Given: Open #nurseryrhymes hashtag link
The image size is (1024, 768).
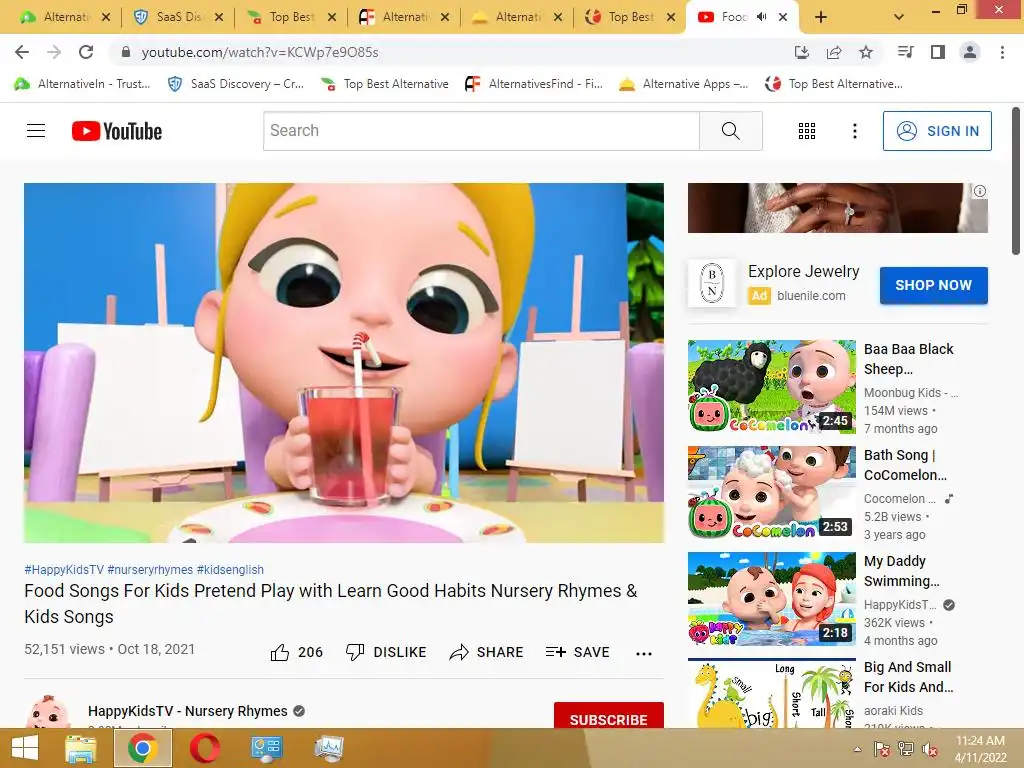Looking at the screenshot, I should [150, 569].
